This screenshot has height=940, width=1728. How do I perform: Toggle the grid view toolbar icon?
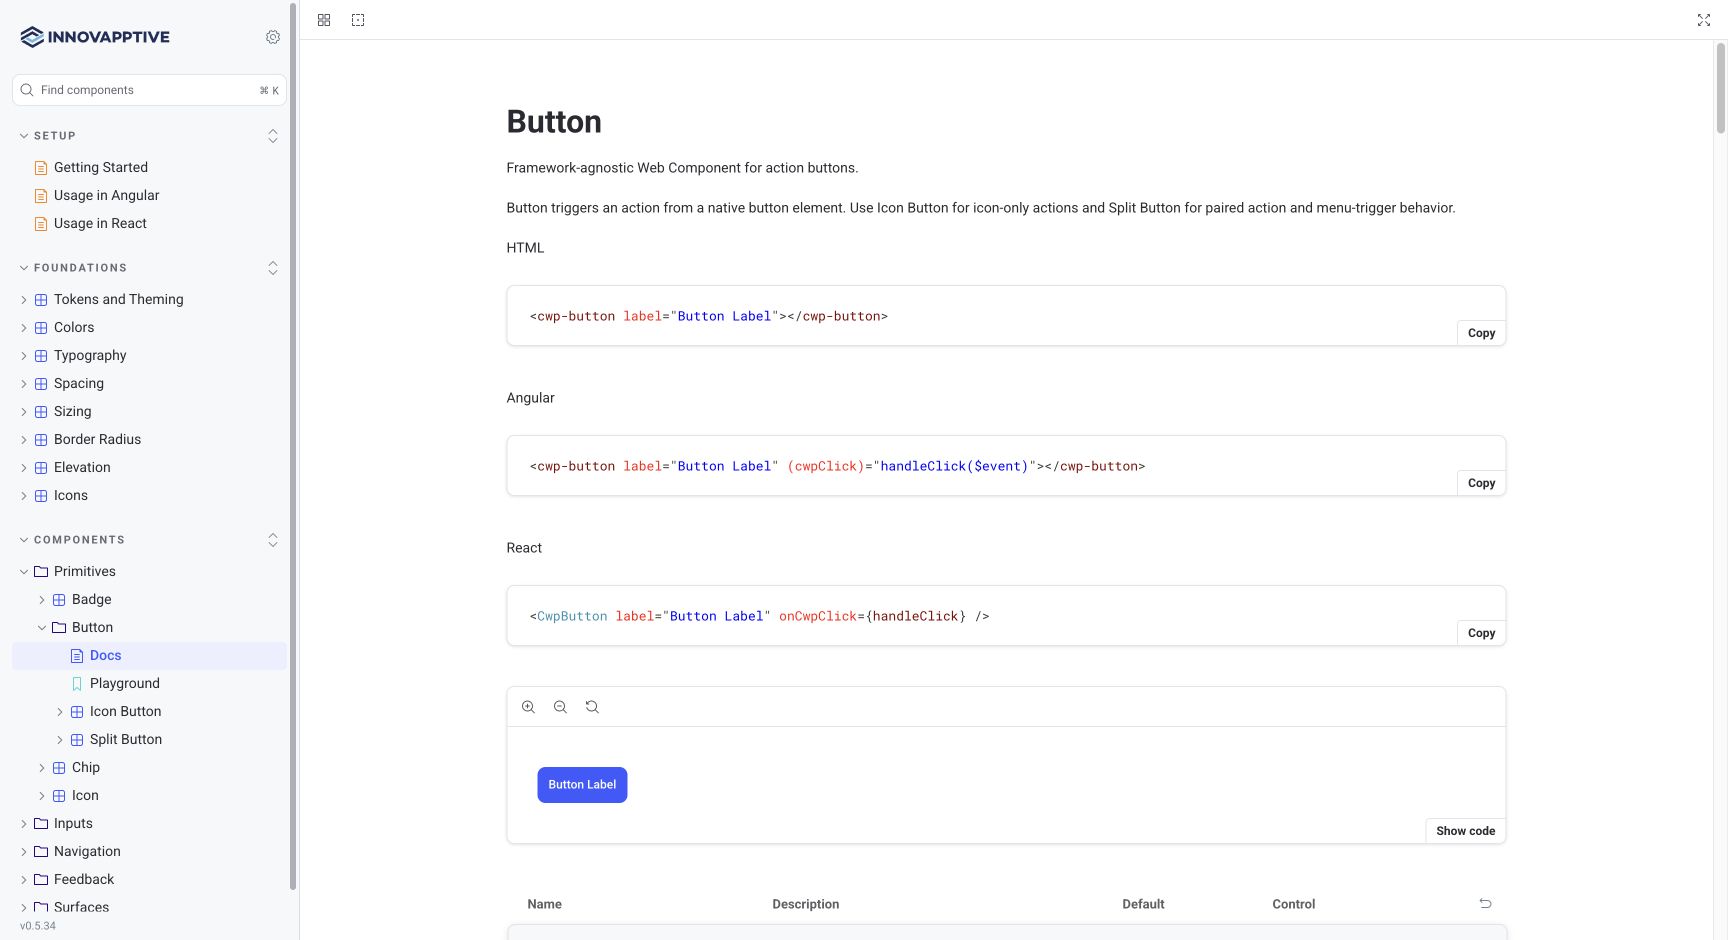(x=324, y=20)
